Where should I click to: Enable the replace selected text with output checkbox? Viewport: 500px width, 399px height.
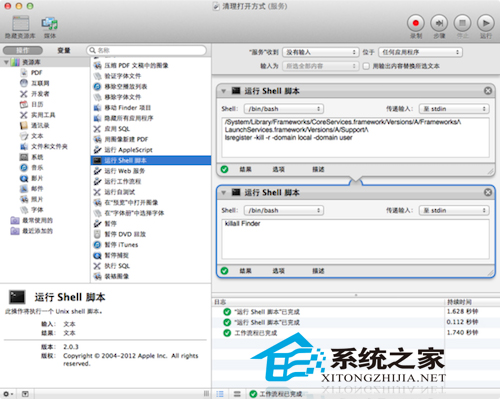click(x=366, y=66)
